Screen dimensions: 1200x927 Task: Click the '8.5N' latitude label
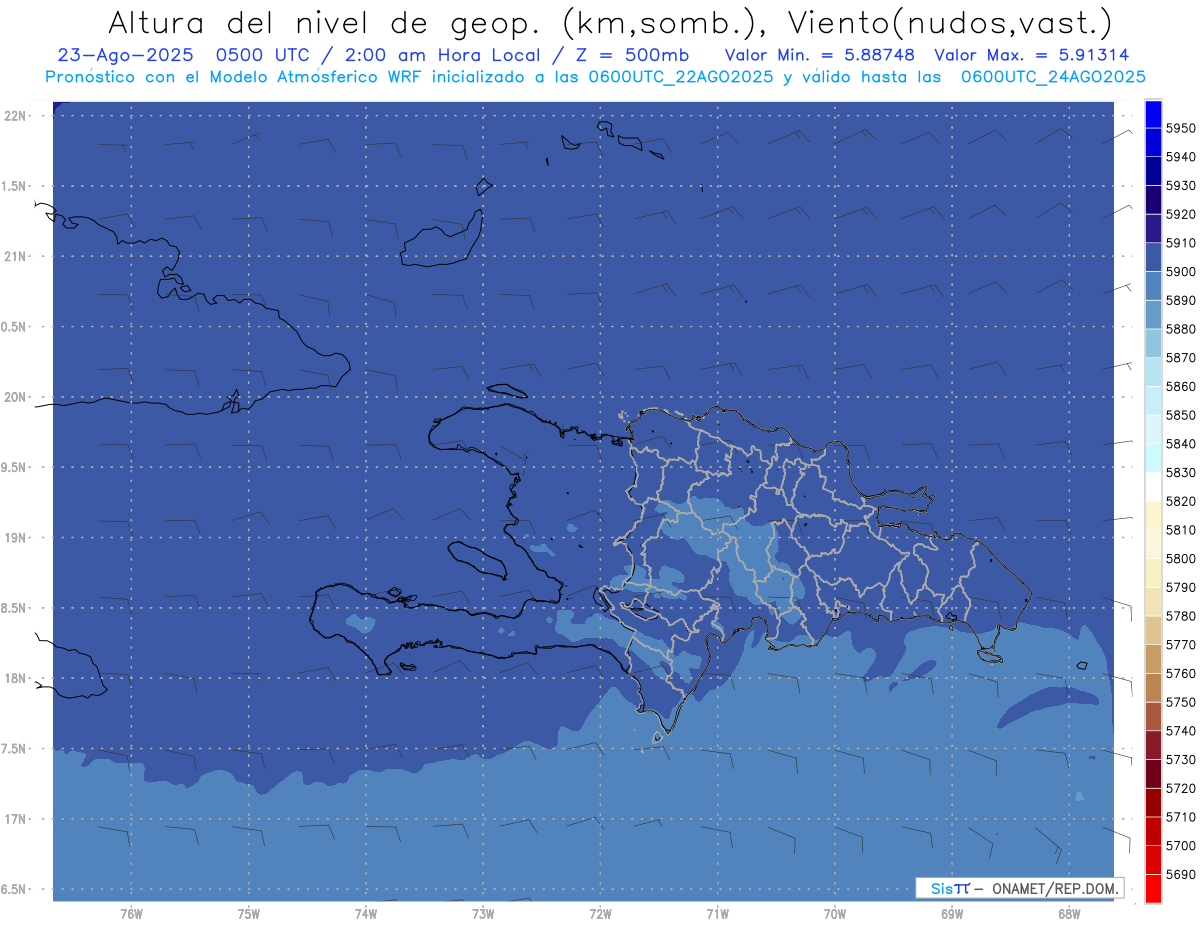(14, 608)
